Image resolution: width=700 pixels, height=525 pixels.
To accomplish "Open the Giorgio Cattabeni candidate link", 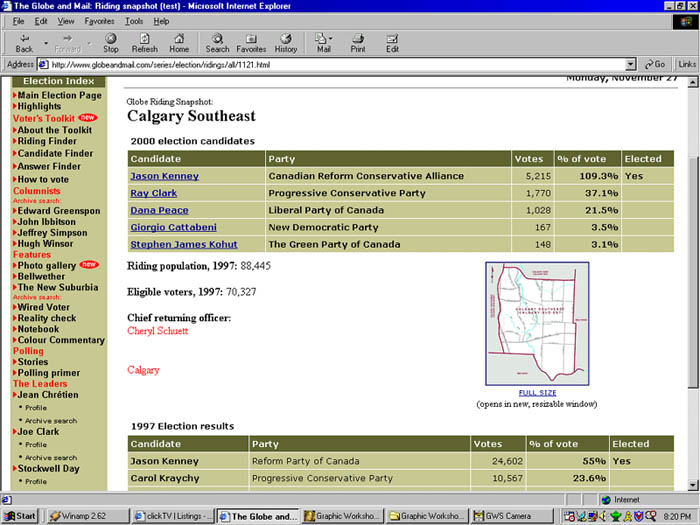I will (x=174, y=227).
